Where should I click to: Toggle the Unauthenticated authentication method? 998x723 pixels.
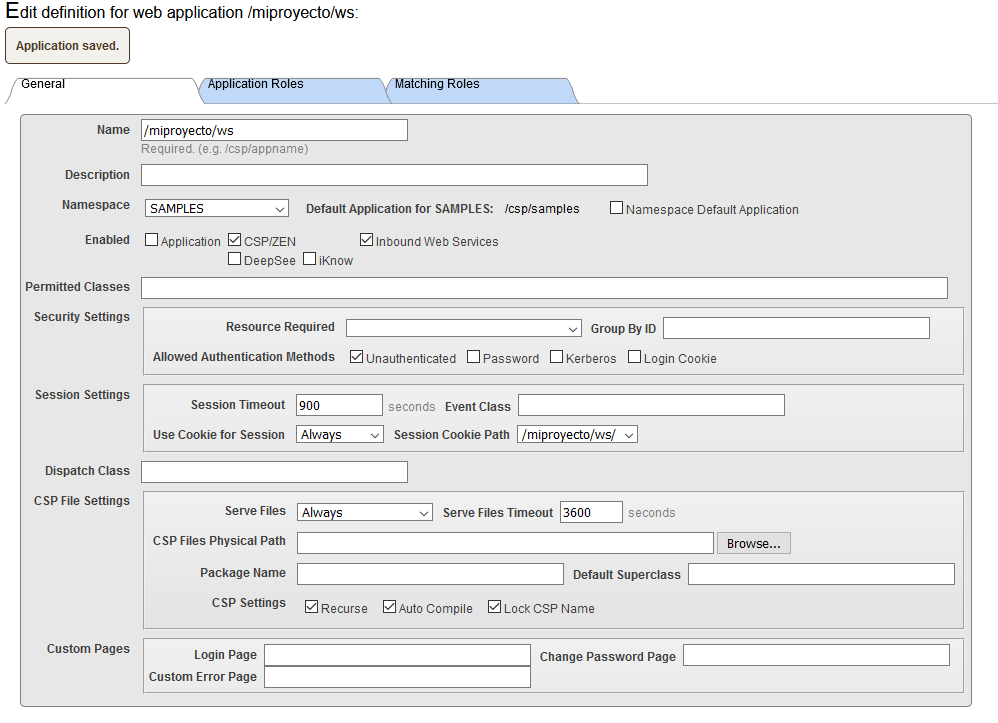357,357
